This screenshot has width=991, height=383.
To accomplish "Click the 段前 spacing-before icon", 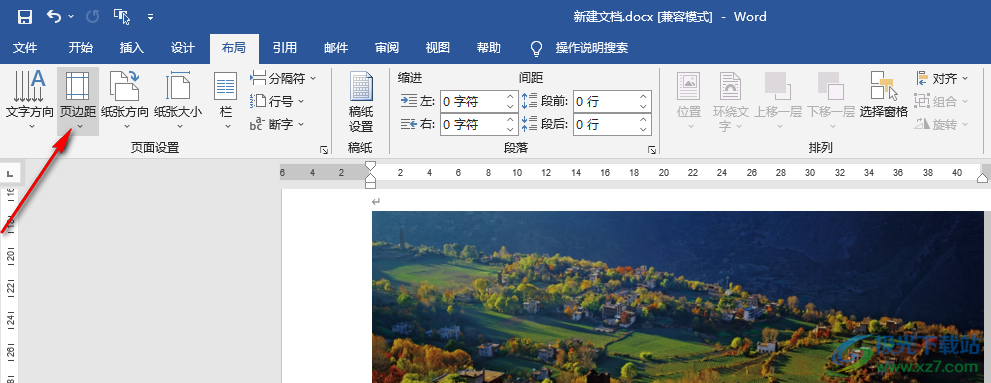I will [x=530, y=101].
